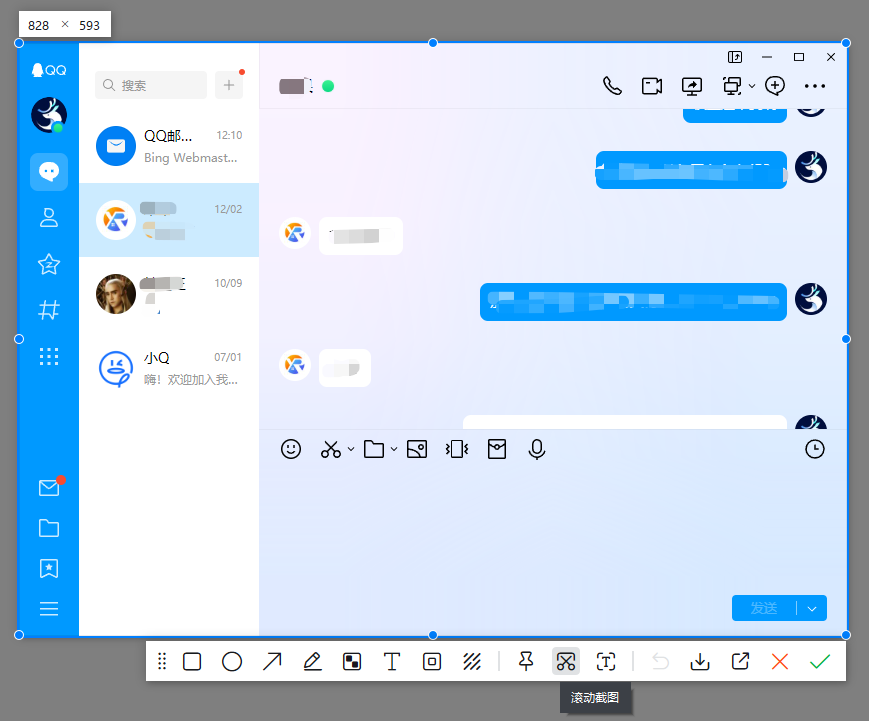Select the rectangle annotation tool
This screenshot has width=869, height=721.
[192, 661]
